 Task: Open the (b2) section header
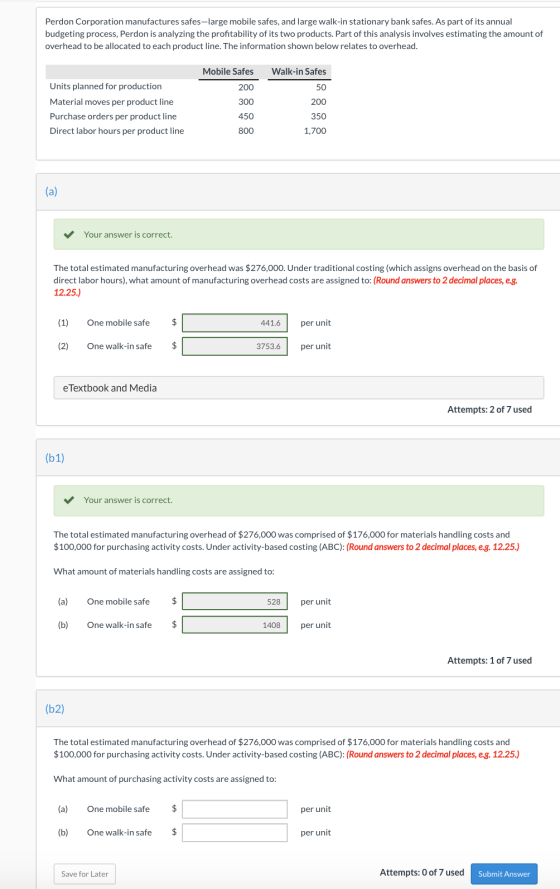pyautogui.click(x=54, y=709)
